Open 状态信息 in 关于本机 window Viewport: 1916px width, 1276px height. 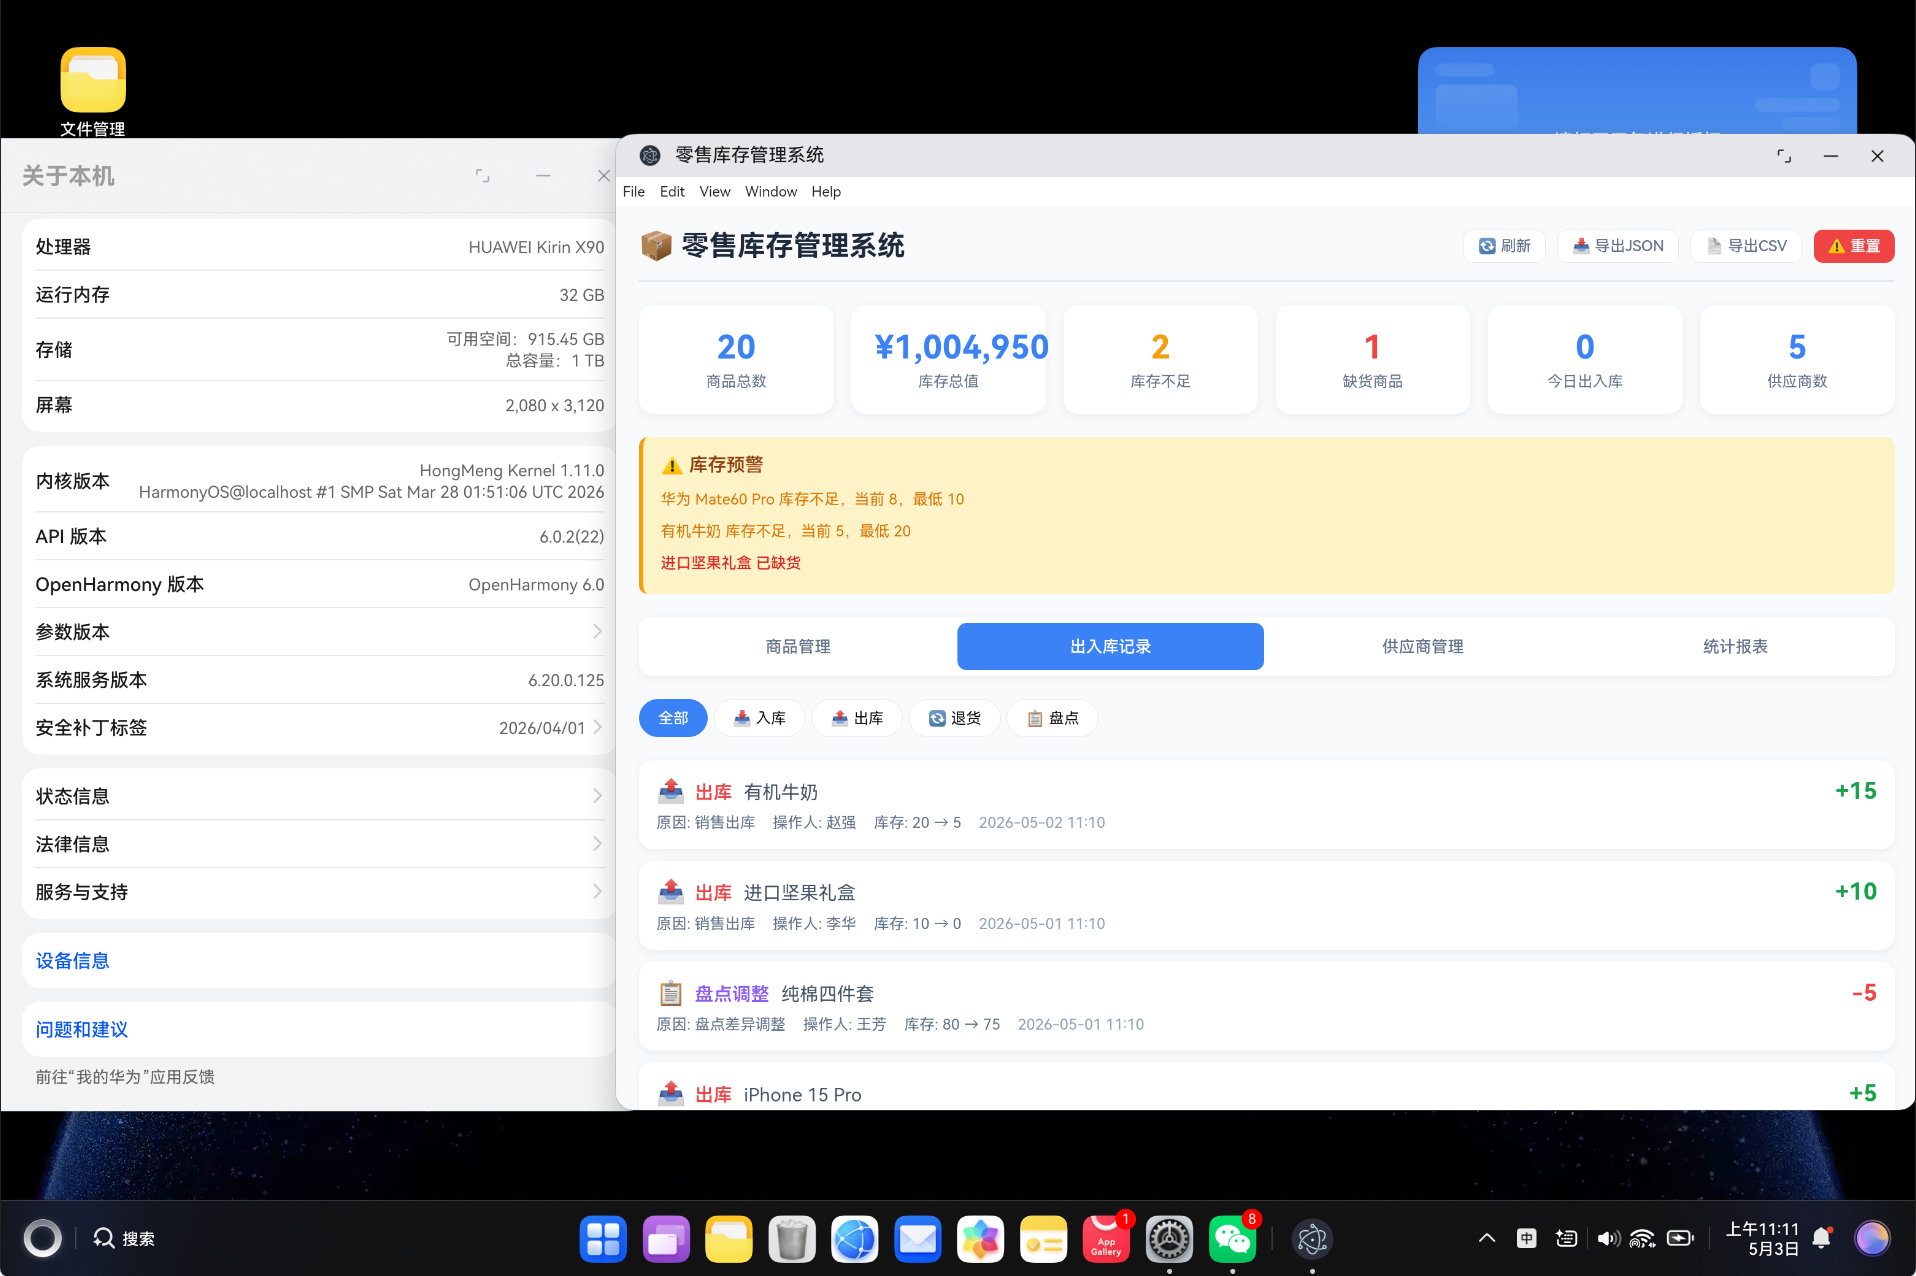319,796
